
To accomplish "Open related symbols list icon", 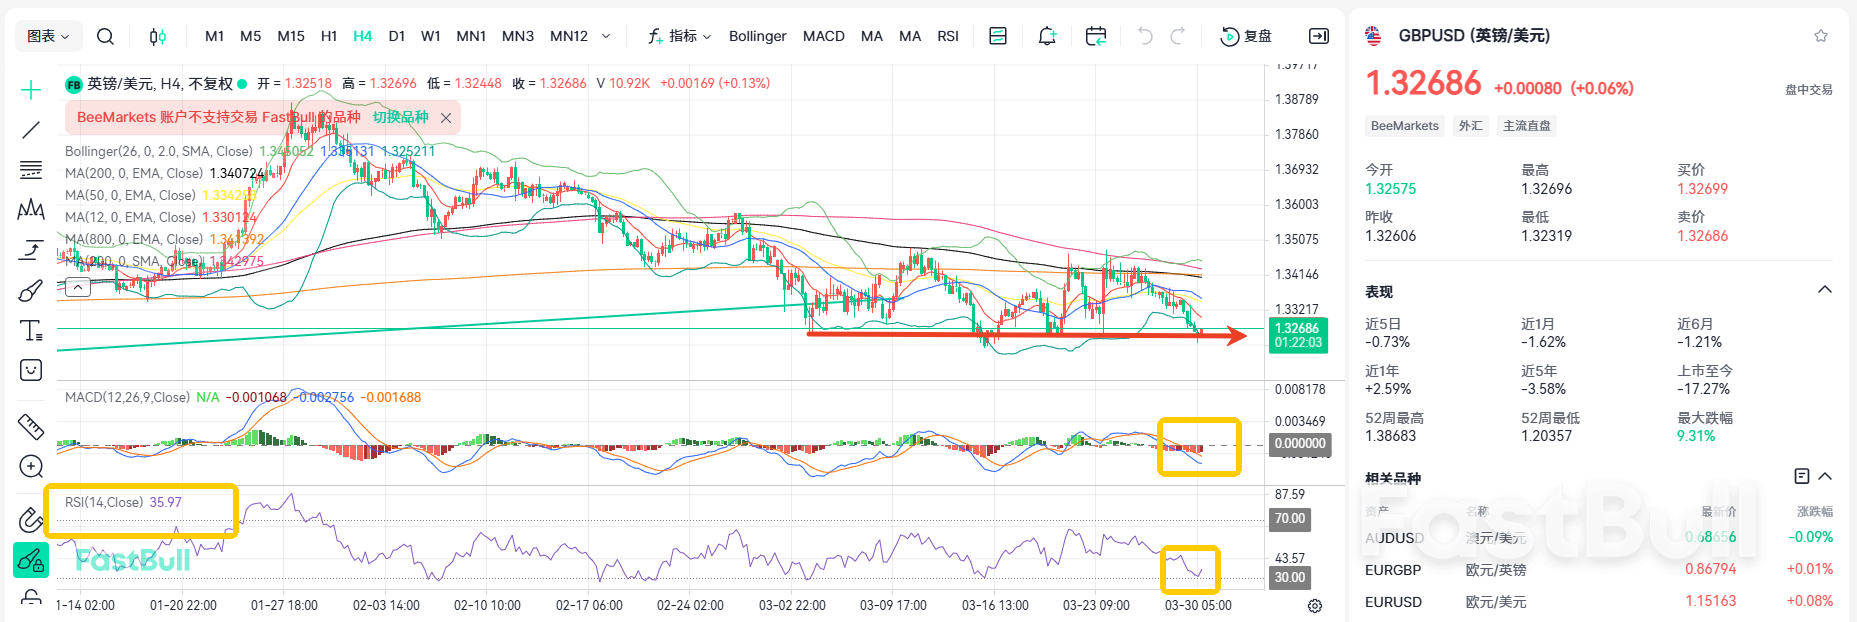I will click(x=1802, y=476).
